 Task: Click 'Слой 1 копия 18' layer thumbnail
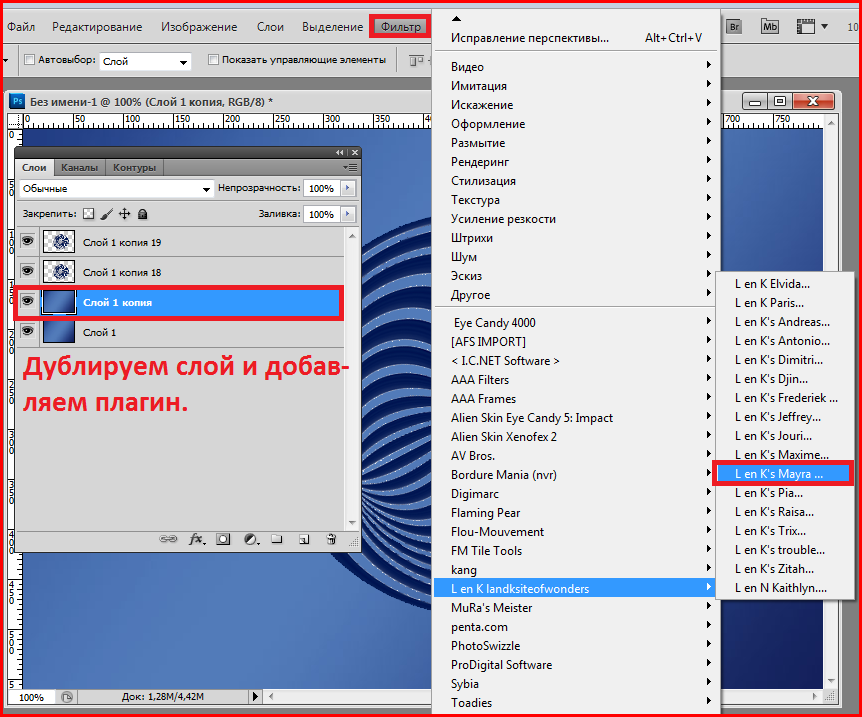coord(59,271)
